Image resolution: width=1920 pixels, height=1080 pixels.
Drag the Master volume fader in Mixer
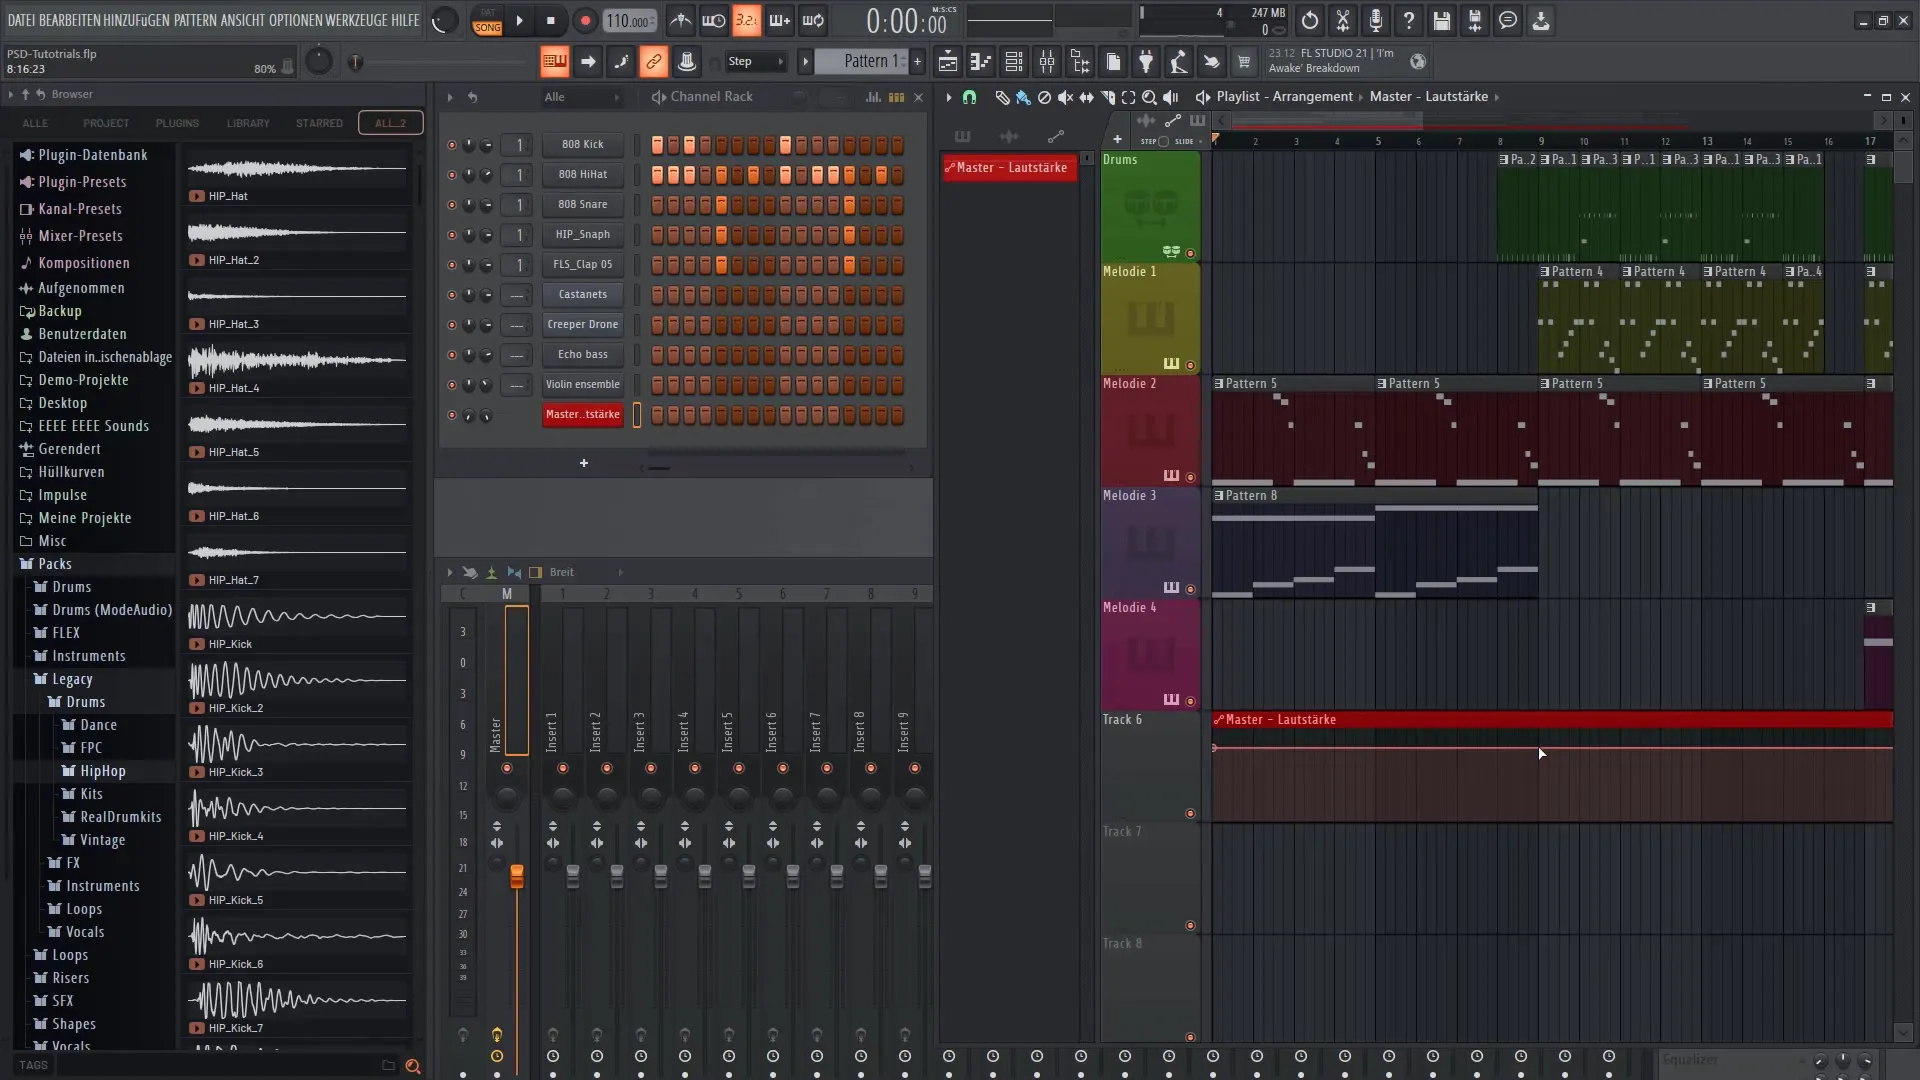click(x=514, y=874)
